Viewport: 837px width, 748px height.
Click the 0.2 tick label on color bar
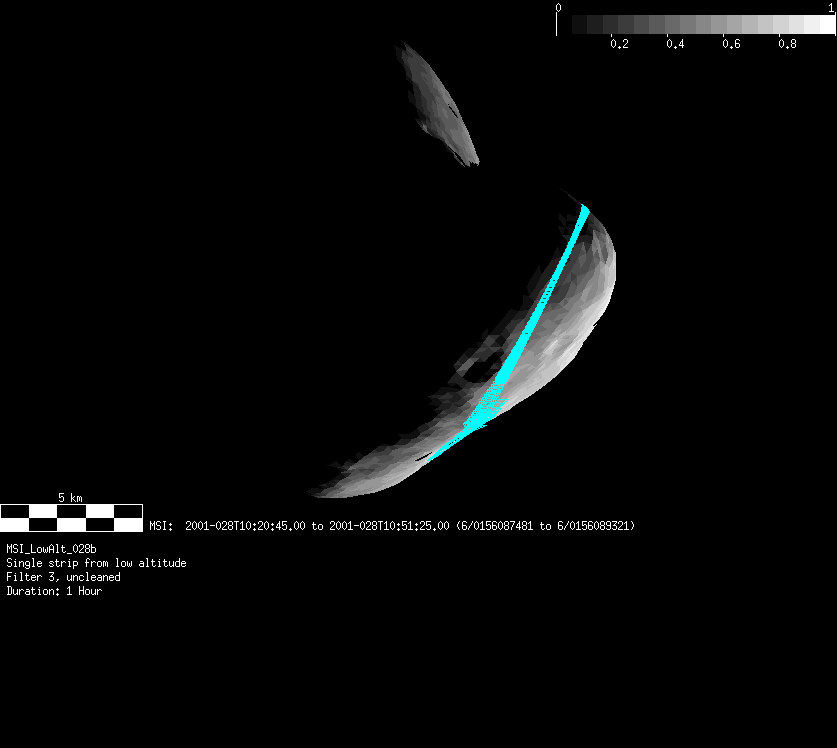pos(619,44)
